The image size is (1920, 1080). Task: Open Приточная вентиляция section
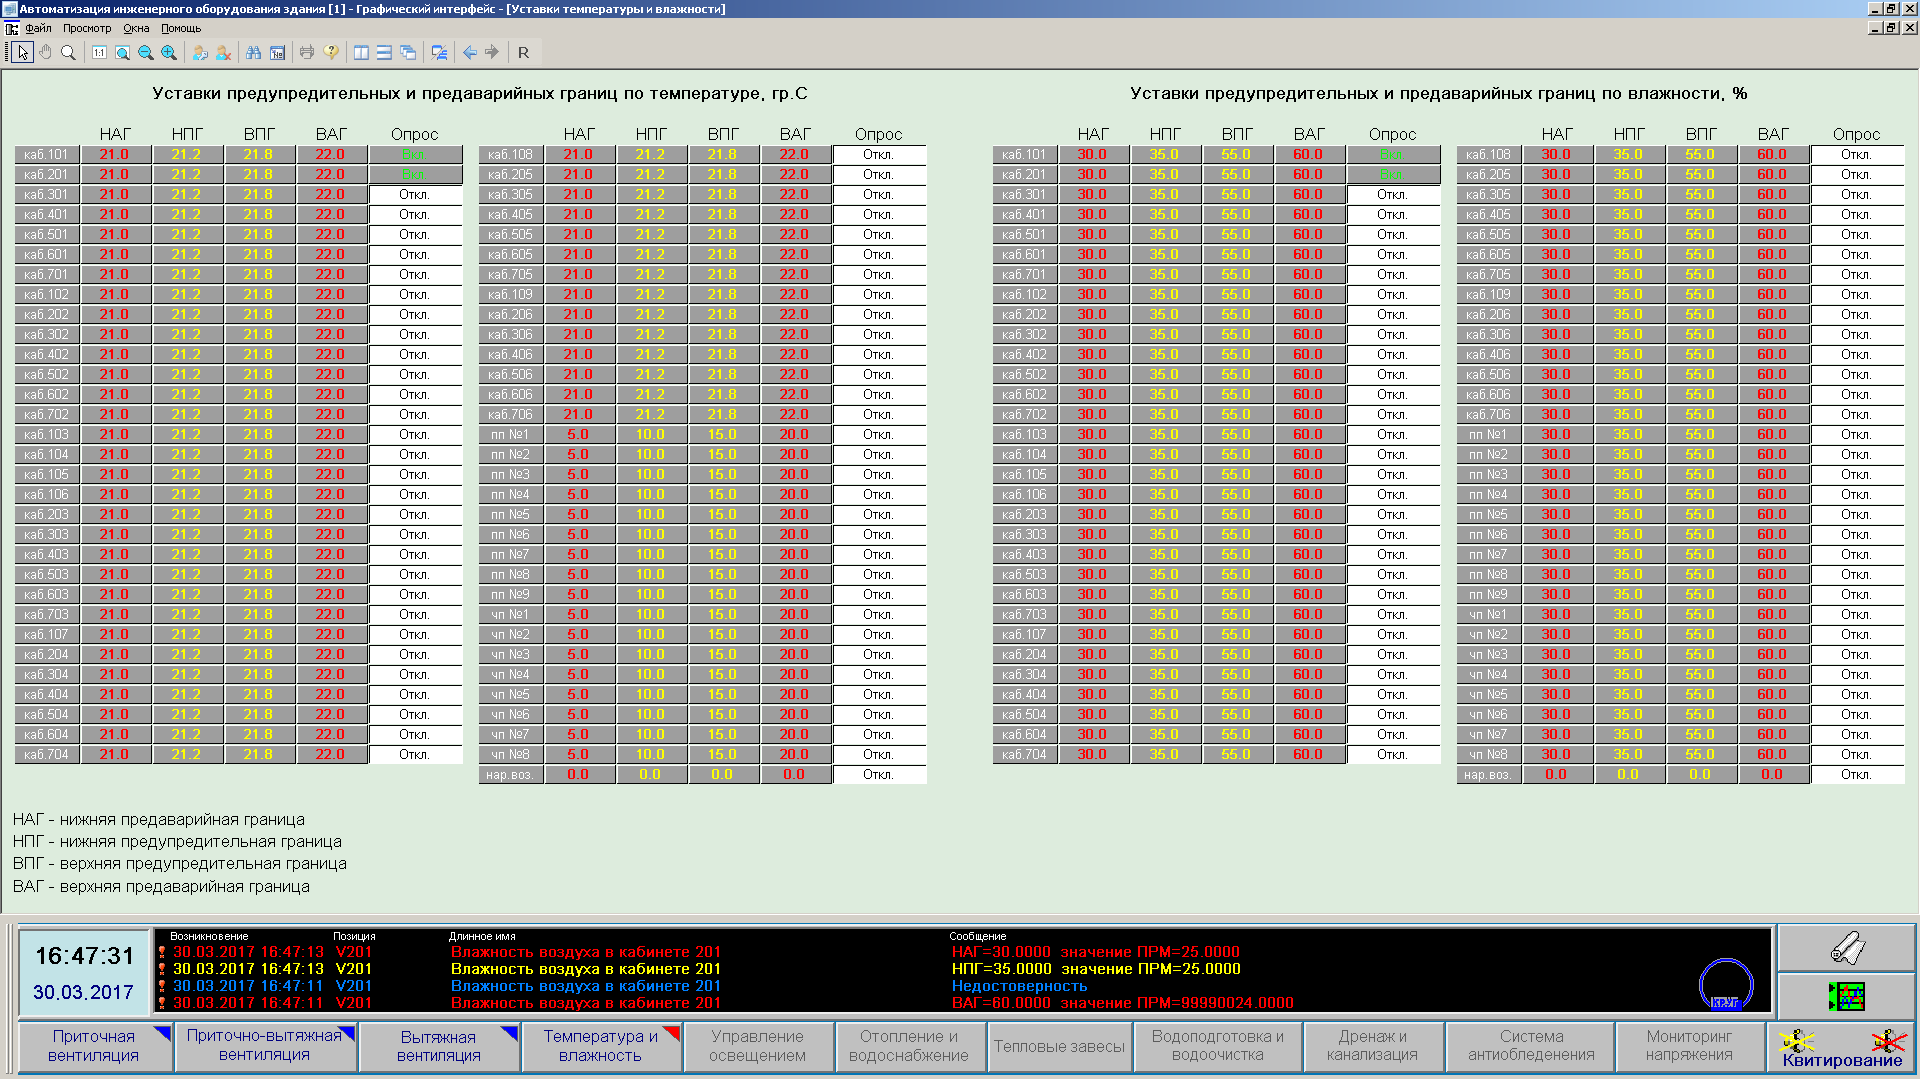(x=93, y=1046)
